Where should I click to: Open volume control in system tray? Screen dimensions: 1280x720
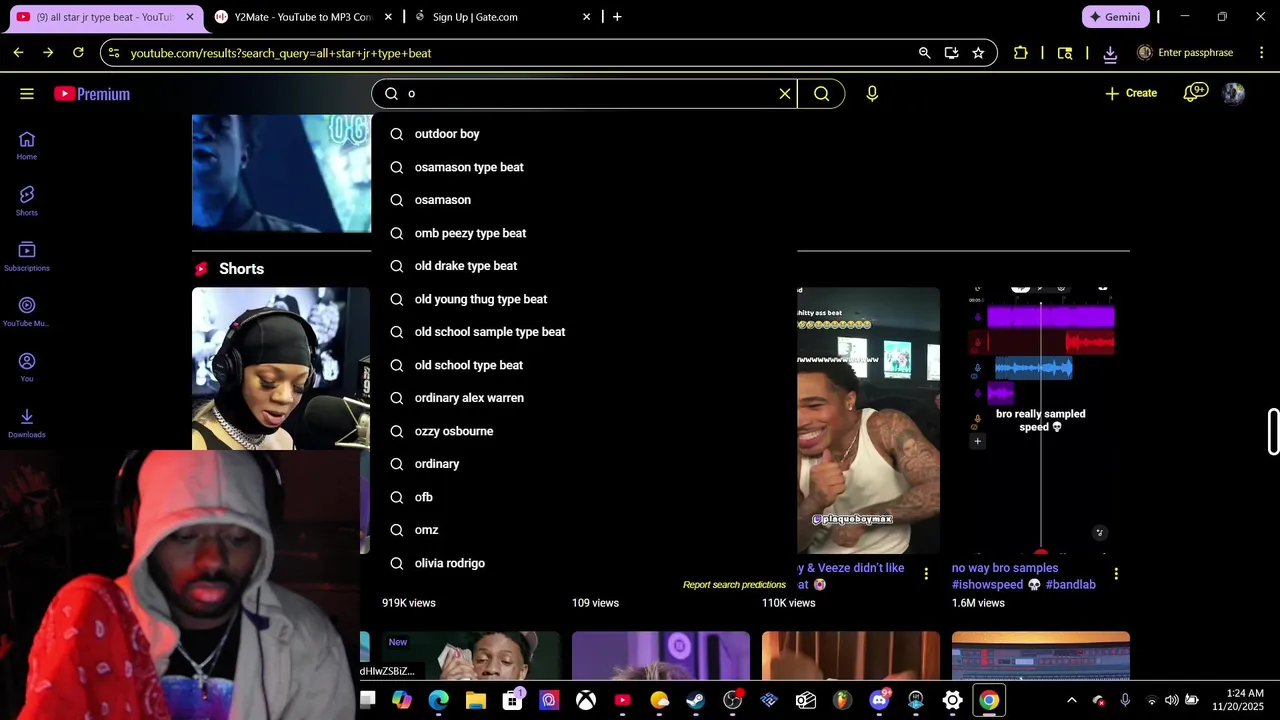click(x=1171, y=700)
